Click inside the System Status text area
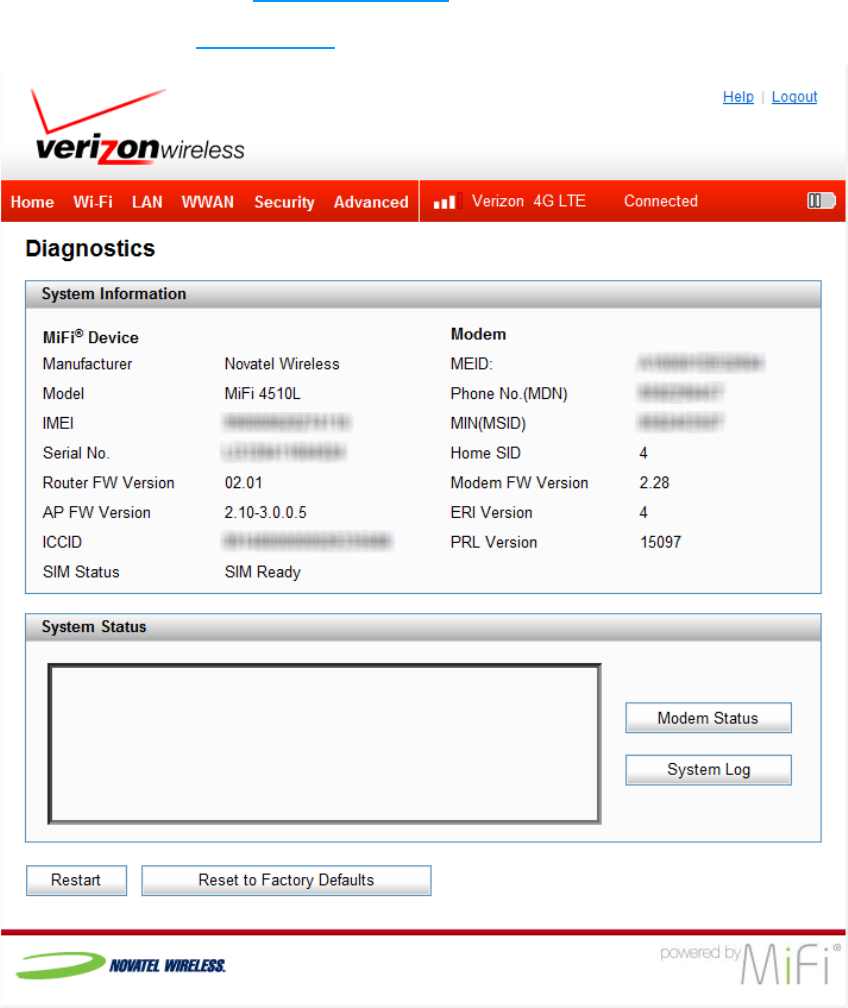The width and height of the screenshot is (848, 1008). [x=325, y=744]
